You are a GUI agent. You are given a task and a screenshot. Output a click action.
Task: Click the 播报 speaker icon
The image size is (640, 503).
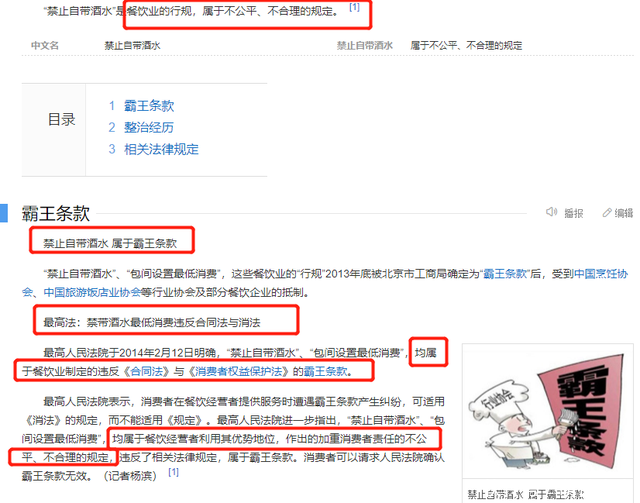(551, 212)
